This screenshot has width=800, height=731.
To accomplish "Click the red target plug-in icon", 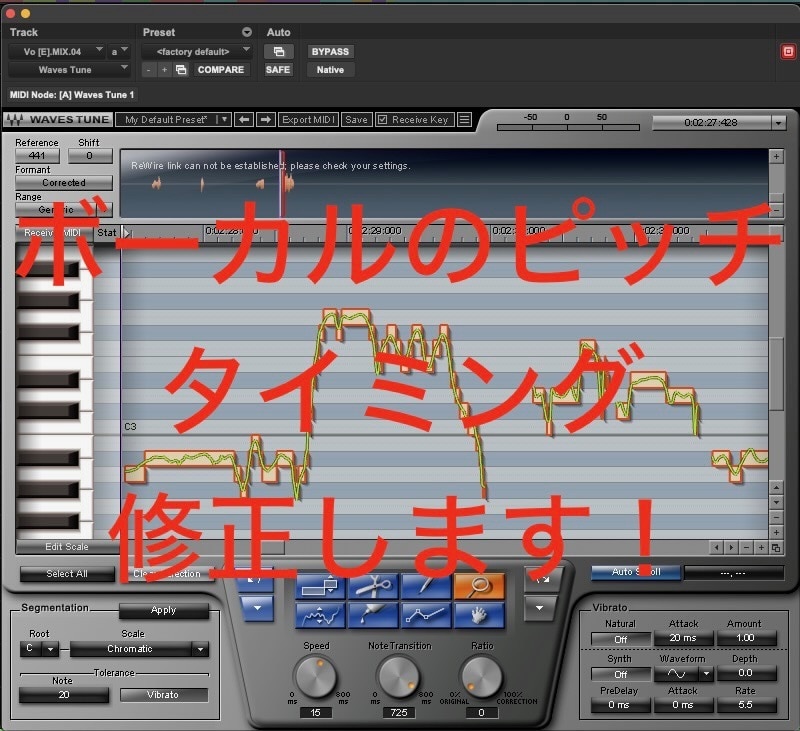I will pyautogui.click(x=788, y=52).
